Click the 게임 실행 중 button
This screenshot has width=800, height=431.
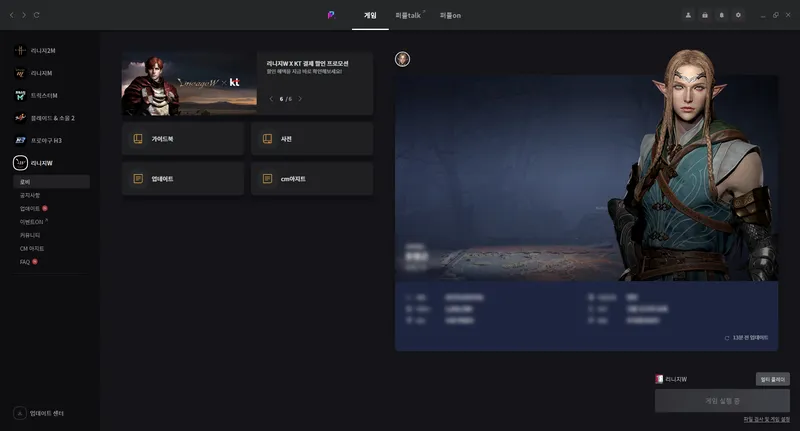tap(722, 401)
